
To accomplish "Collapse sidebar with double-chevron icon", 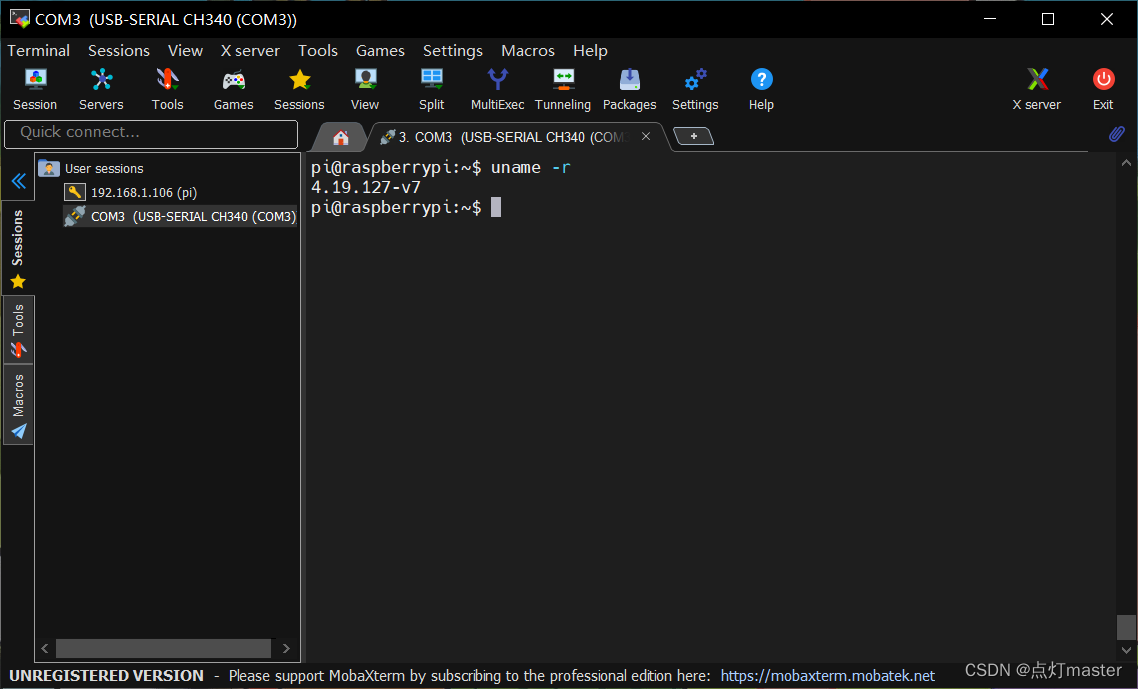I will [x=19, y=181].
